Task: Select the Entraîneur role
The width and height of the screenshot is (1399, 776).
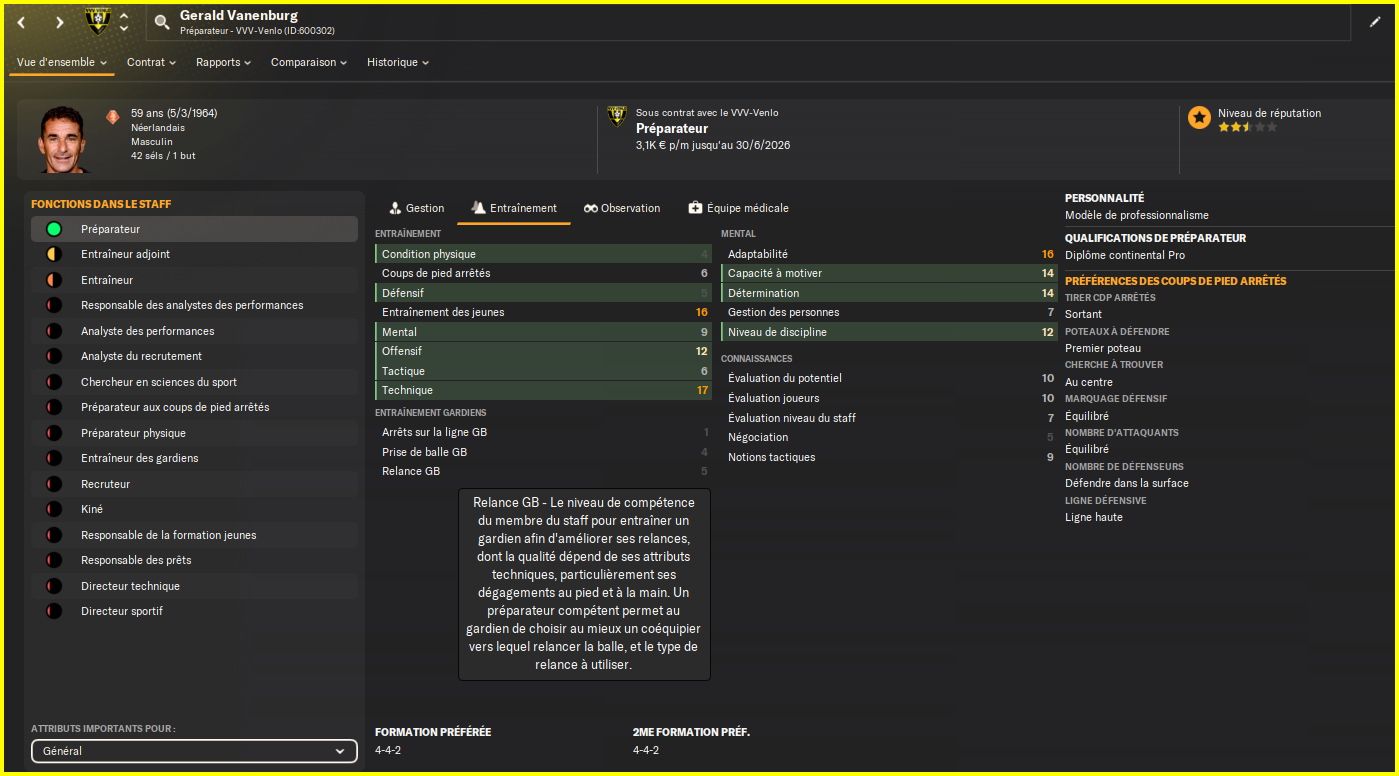Action: tap(194, 280)
